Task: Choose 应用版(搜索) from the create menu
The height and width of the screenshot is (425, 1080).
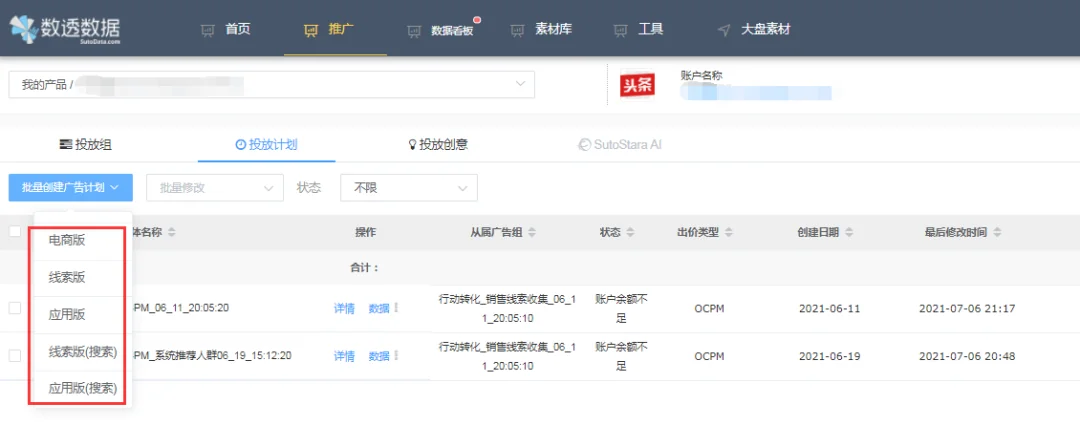Action: click(x=83, y=388)
